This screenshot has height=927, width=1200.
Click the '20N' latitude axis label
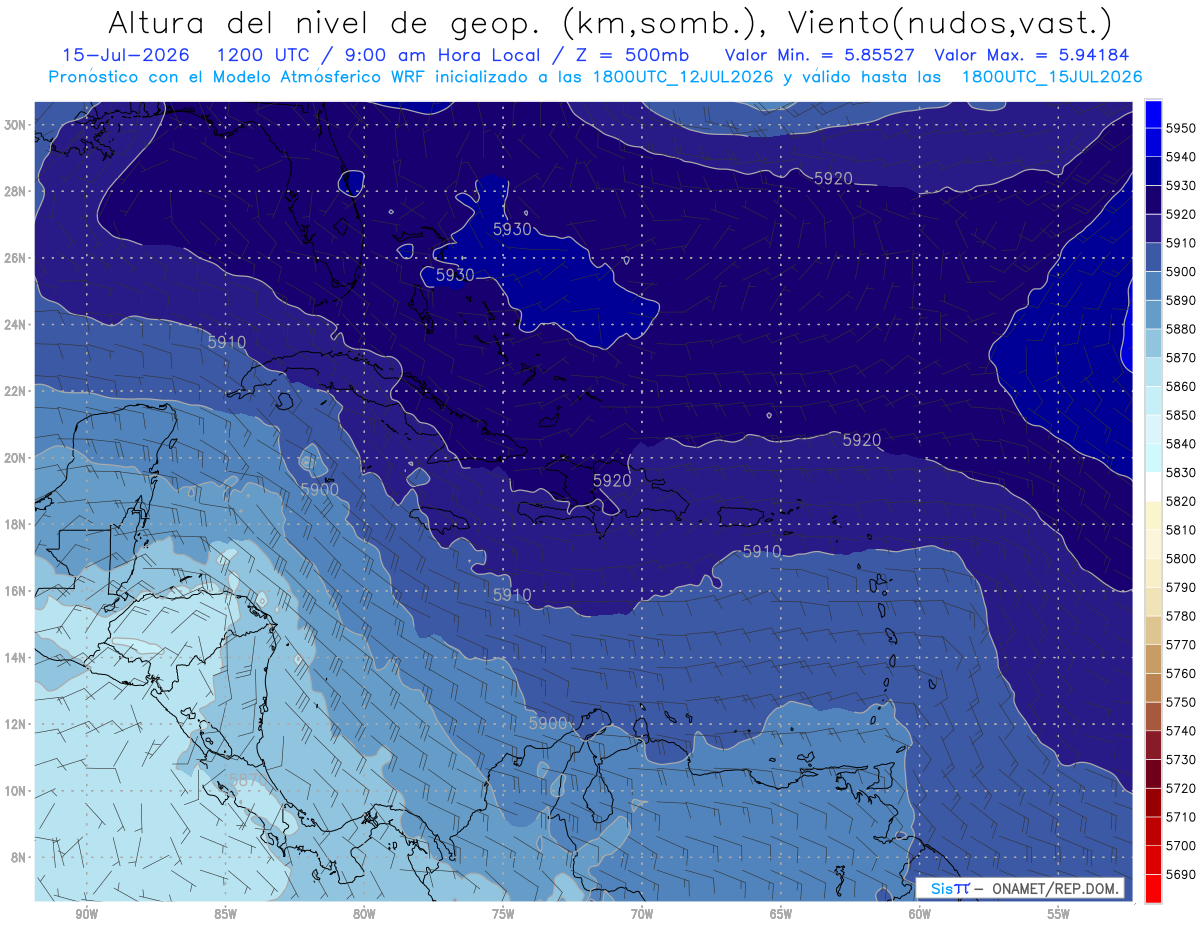click(x=16, y=458)
